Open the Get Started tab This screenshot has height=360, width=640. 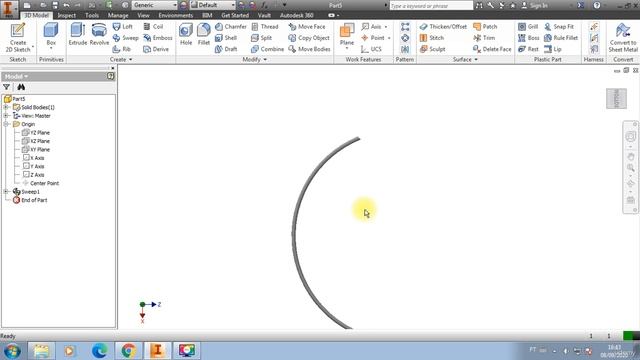pos(235,16)
